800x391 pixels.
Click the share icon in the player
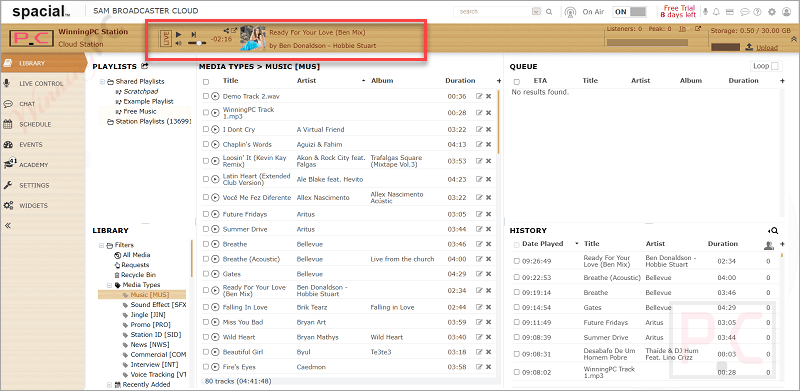coord(227,31)
